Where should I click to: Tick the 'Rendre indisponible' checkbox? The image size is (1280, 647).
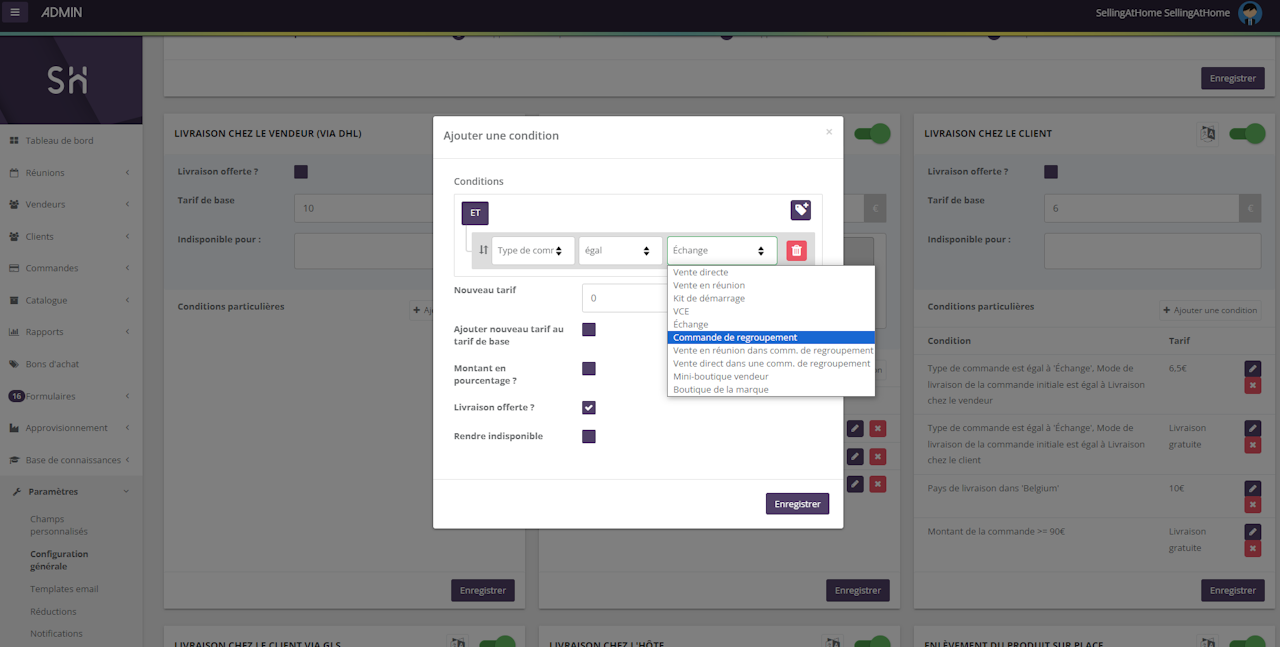(x=589, y=437)
